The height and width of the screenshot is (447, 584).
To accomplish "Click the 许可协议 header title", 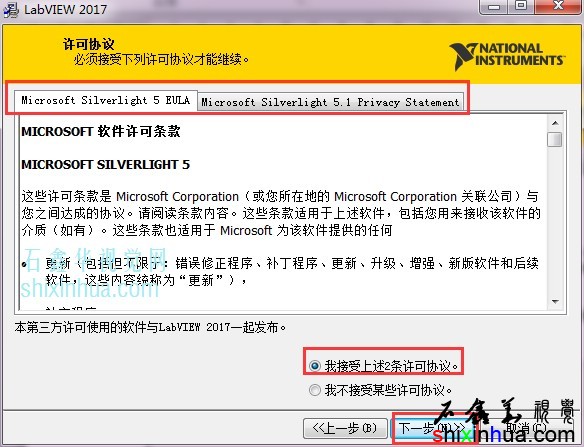I will tap(89, 44).
